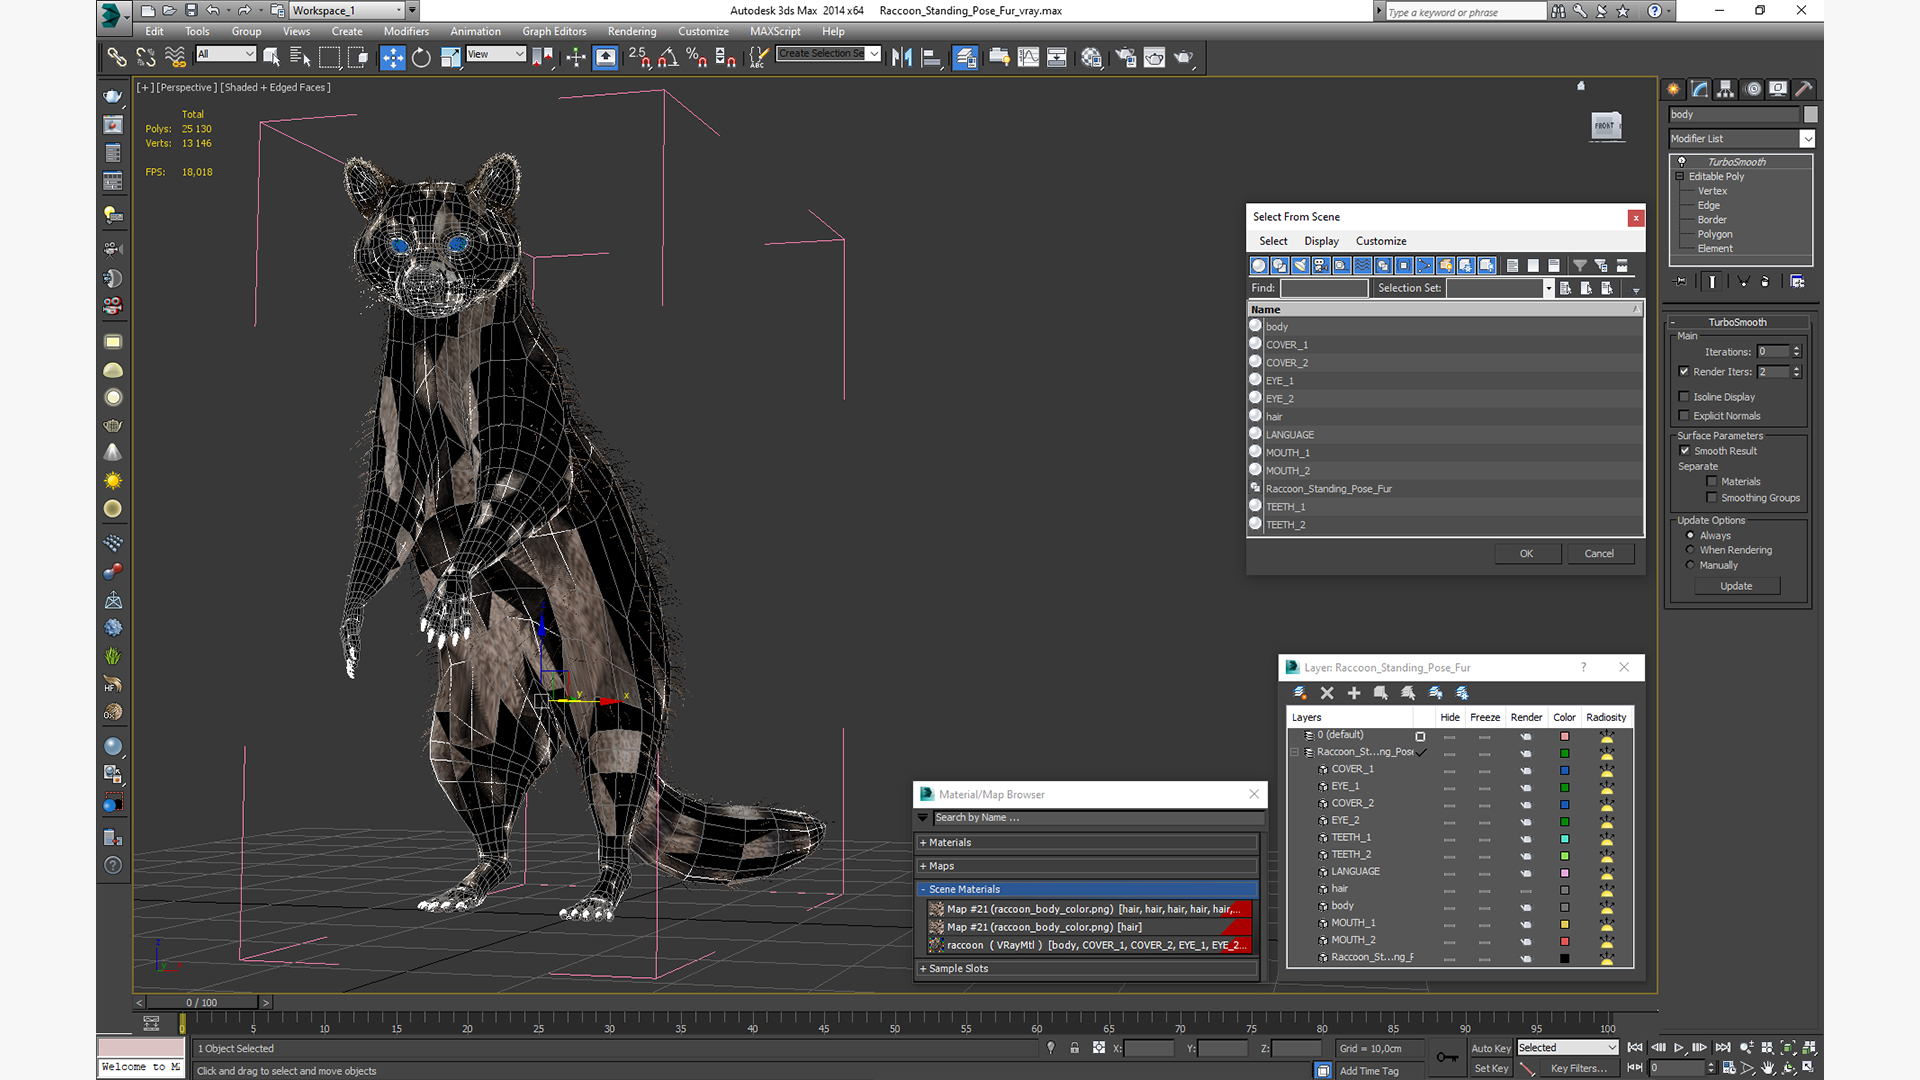
Task: Click the Select Object tool icon
Action: [x=273, y=57]
